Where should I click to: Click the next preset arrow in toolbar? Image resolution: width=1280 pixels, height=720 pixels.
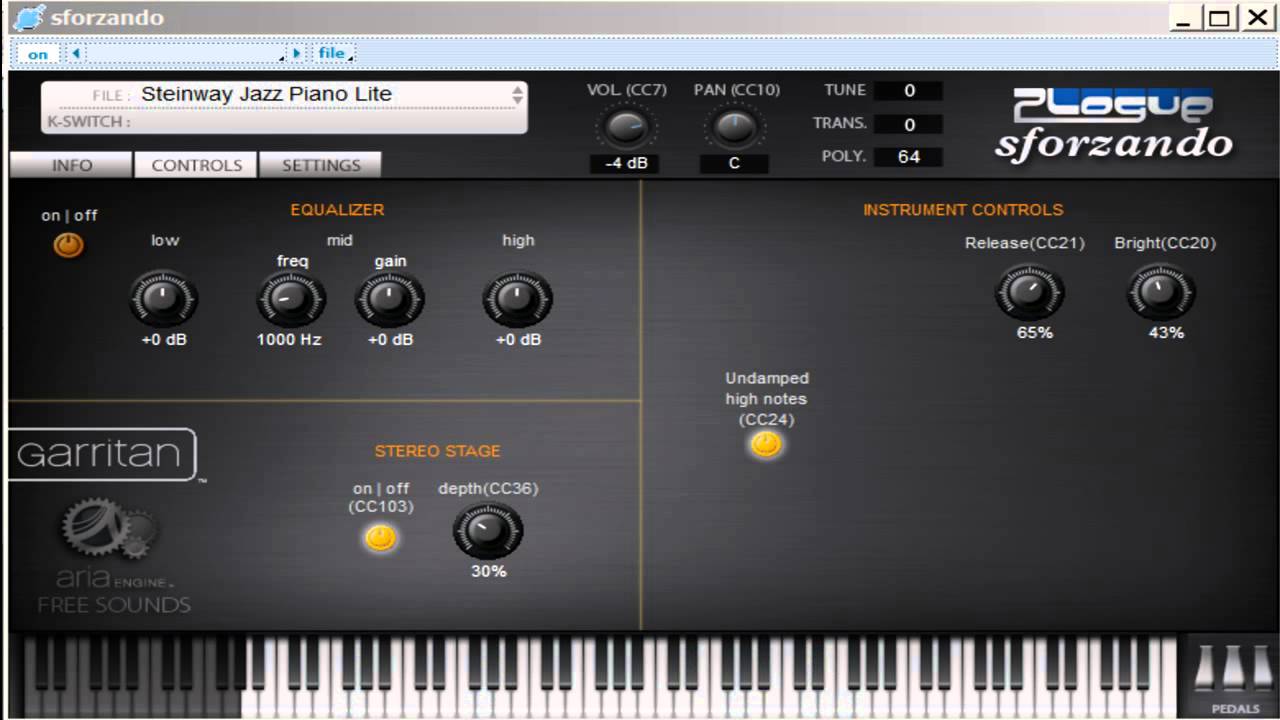point(296,54)
